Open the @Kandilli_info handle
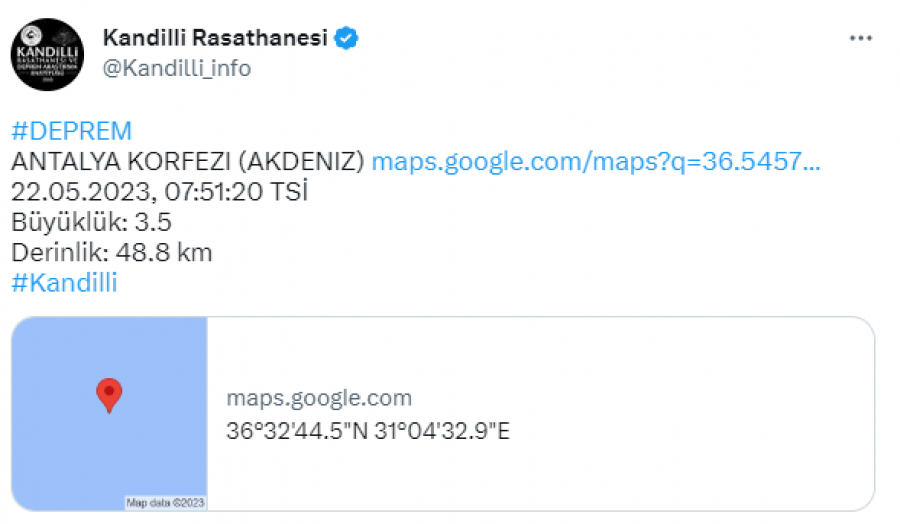 [177, 68]
